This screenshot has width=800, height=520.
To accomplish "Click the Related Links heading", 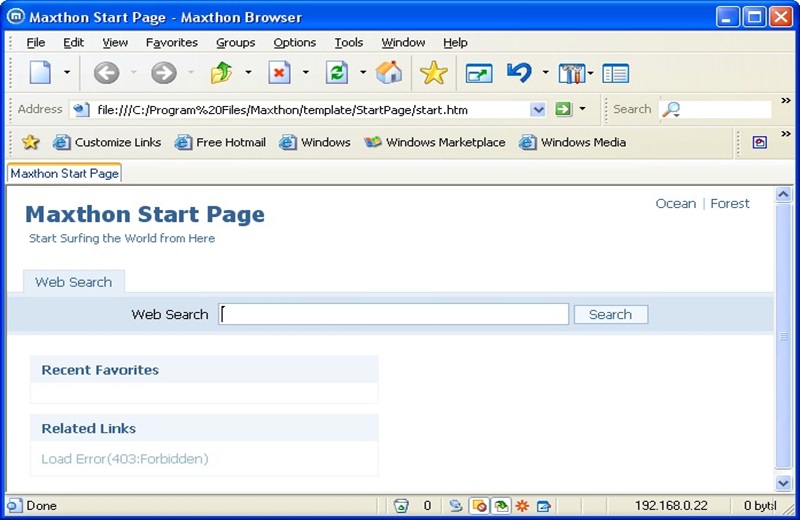I will click(89, 429).
